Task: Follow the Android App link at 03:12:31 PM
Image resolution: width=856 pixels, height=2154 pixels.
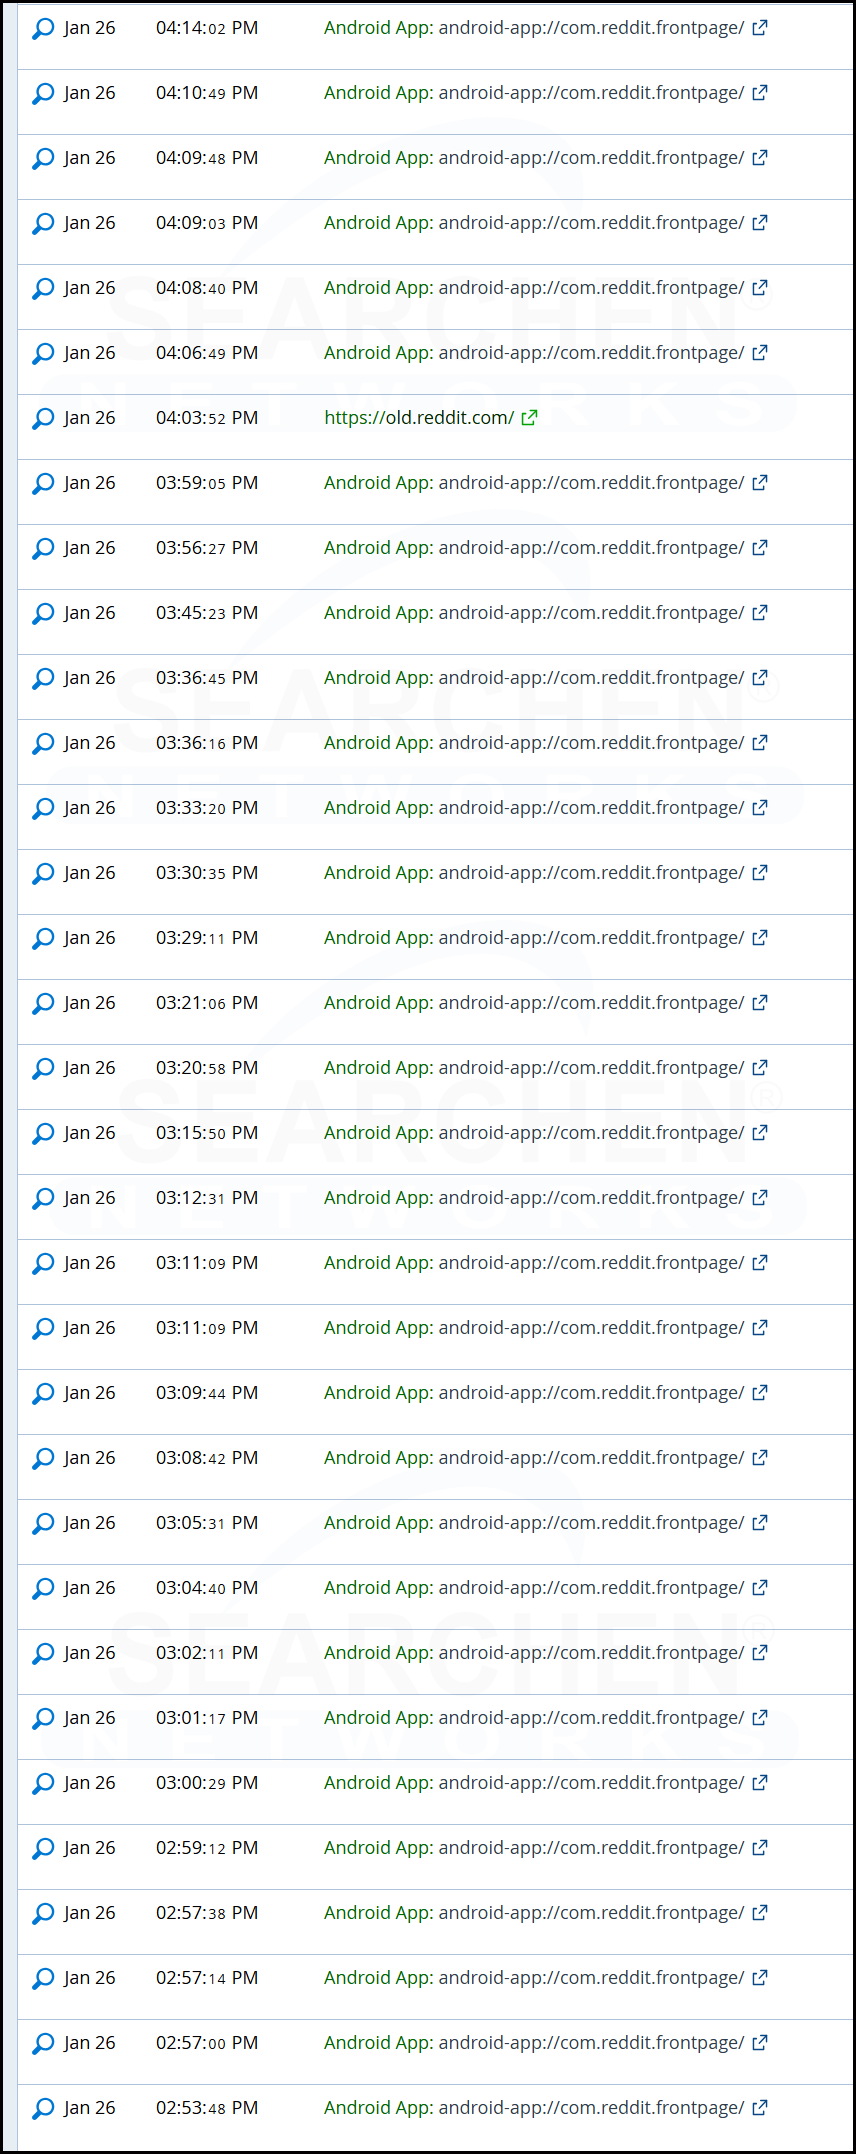Action: pyautogui.click(x=534, y=1198)
